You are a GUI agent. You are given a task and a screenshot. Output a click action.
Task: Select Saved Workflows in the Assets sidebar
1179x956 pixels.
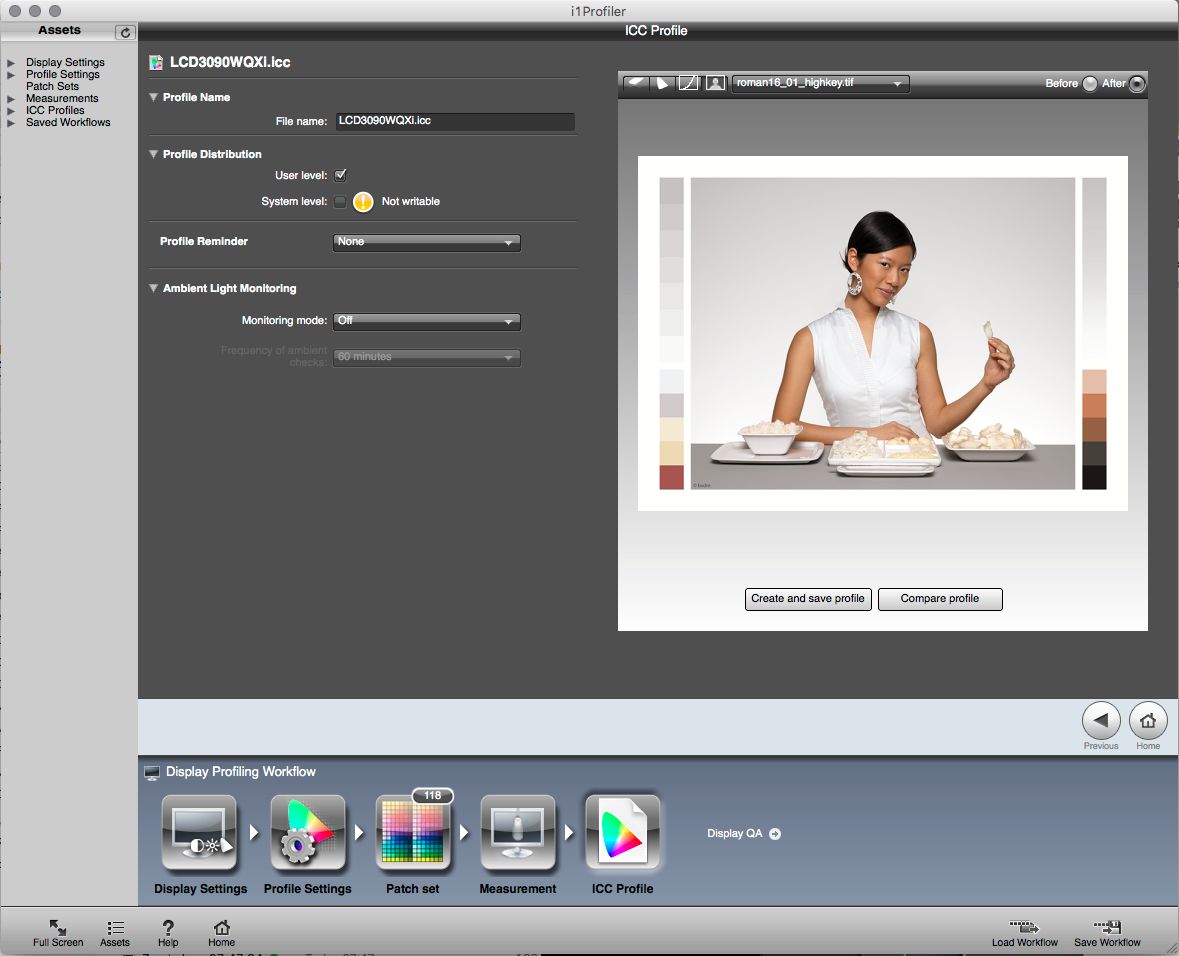tap(68, 122)
